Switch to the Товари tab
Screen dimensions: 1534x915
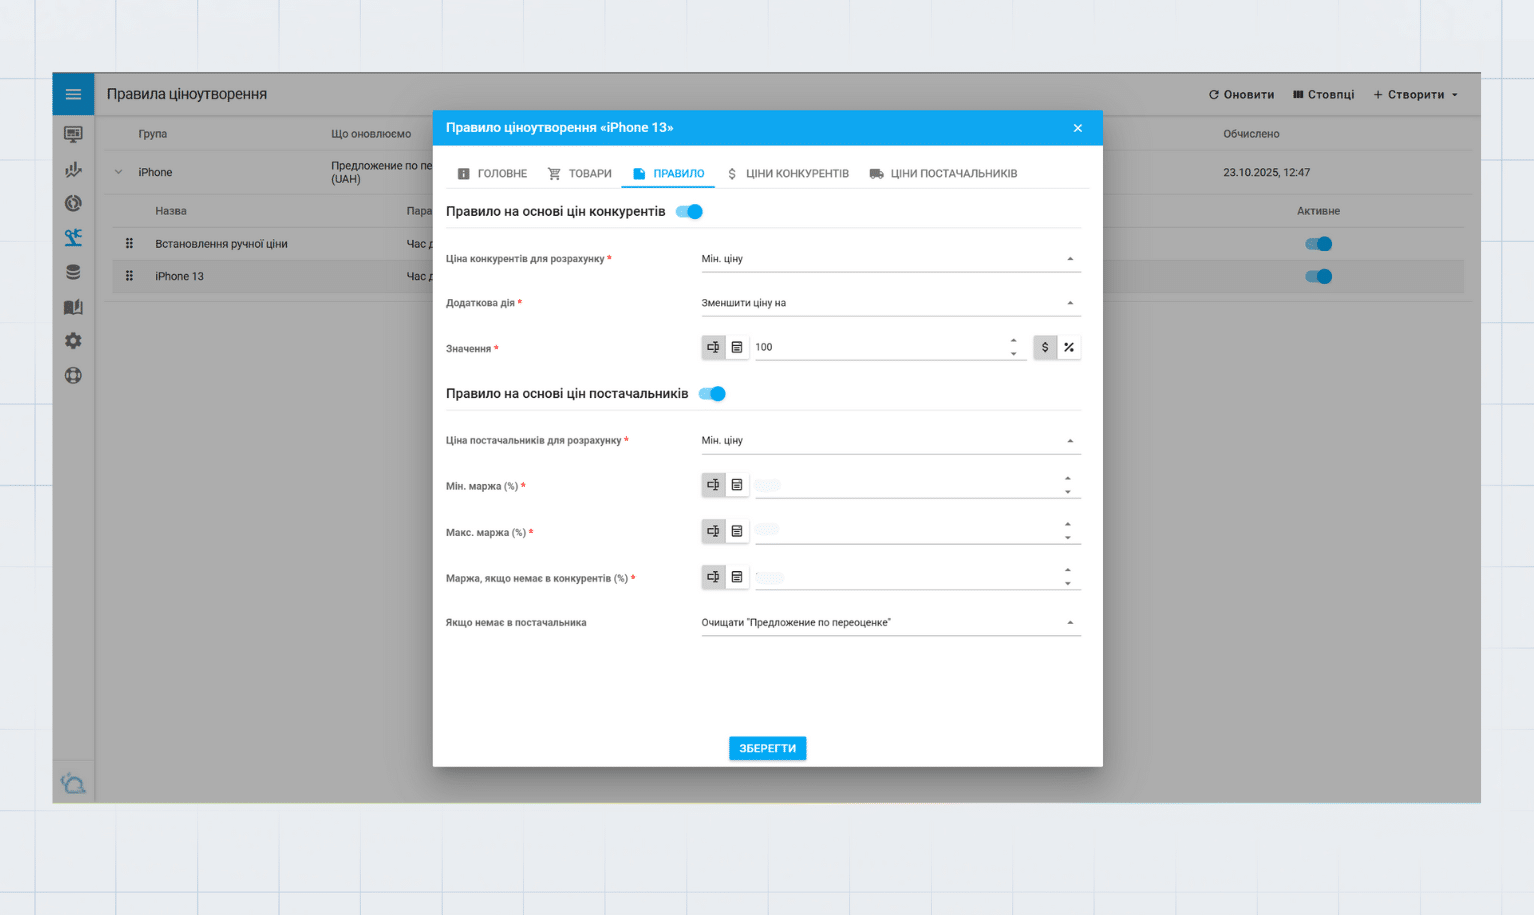(x=580, y=174)
